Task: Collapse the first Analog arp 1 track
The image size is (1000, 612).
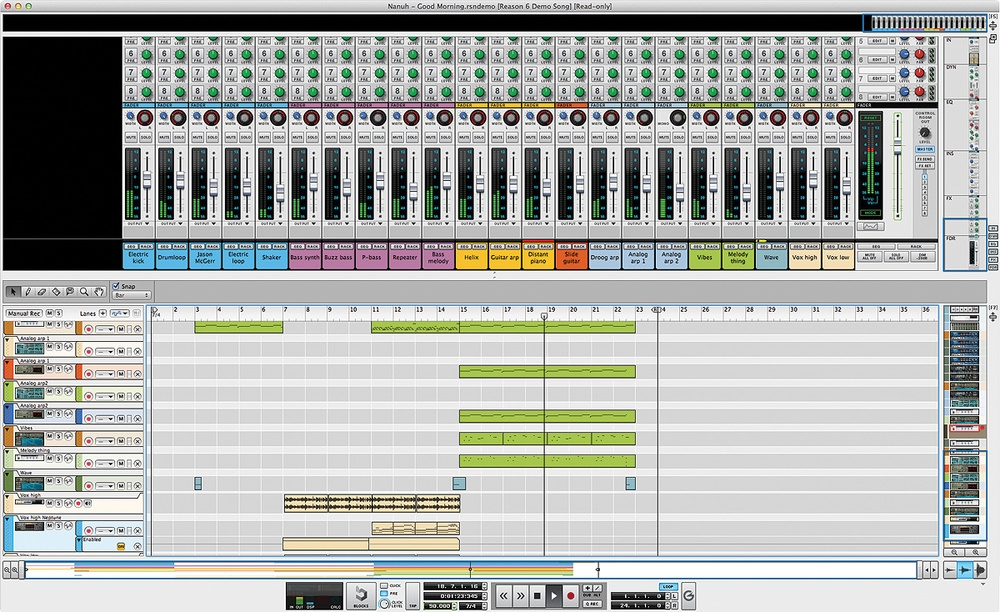Action: 7,339
